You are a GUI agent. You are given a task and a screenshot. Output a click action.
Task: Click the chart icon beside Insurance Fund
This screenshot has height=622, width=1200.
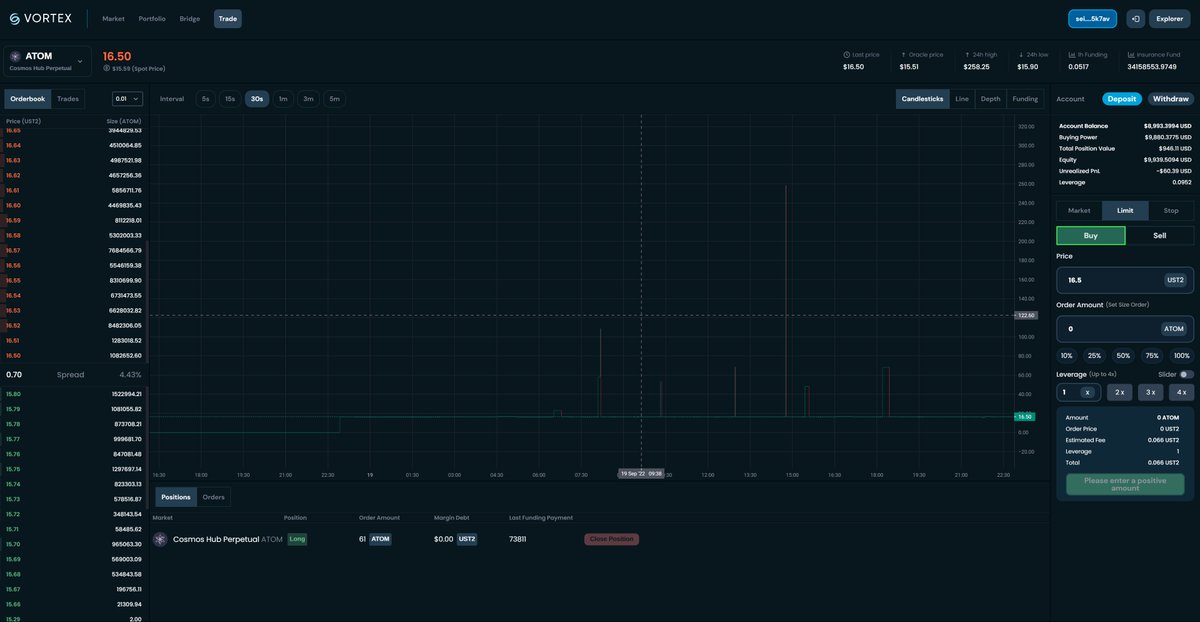click(1130, 55)
